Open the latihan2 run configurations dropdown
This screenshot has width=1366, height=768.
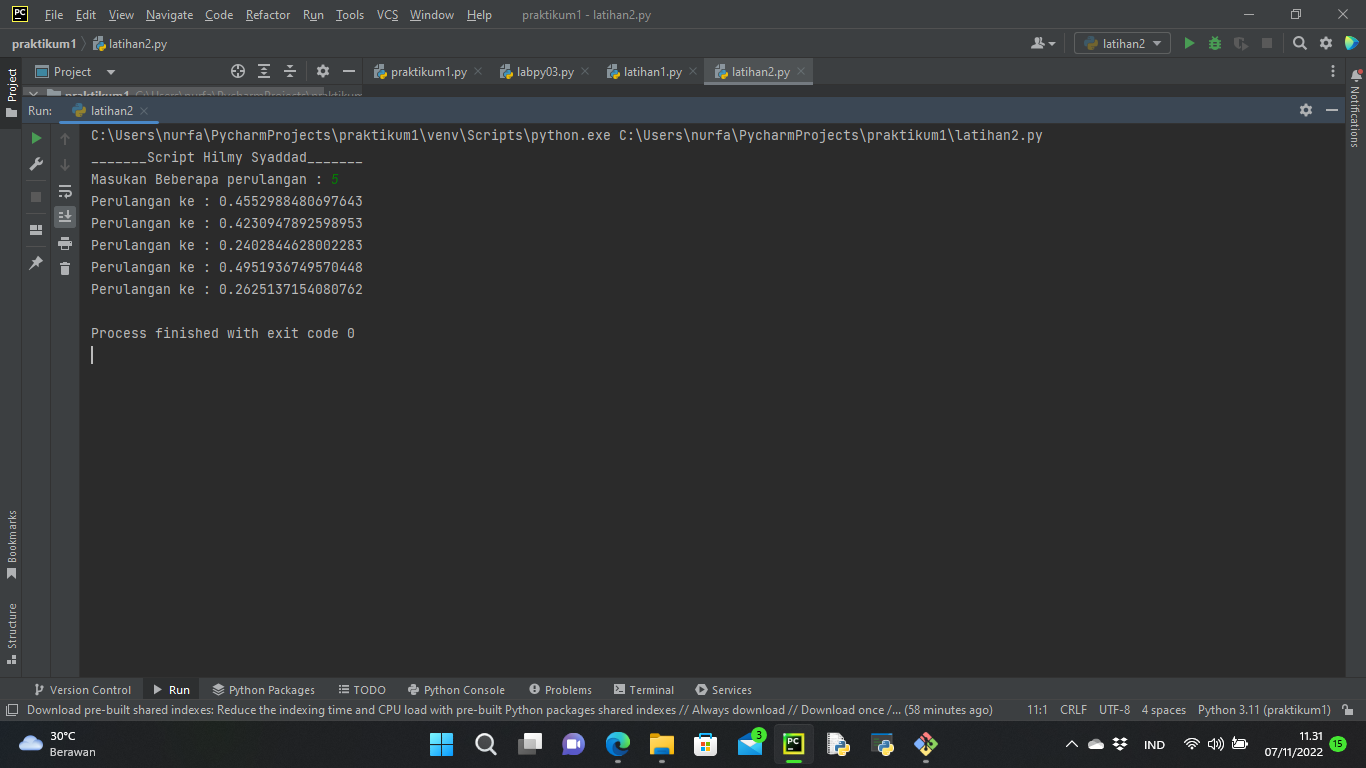[1121, 43]
